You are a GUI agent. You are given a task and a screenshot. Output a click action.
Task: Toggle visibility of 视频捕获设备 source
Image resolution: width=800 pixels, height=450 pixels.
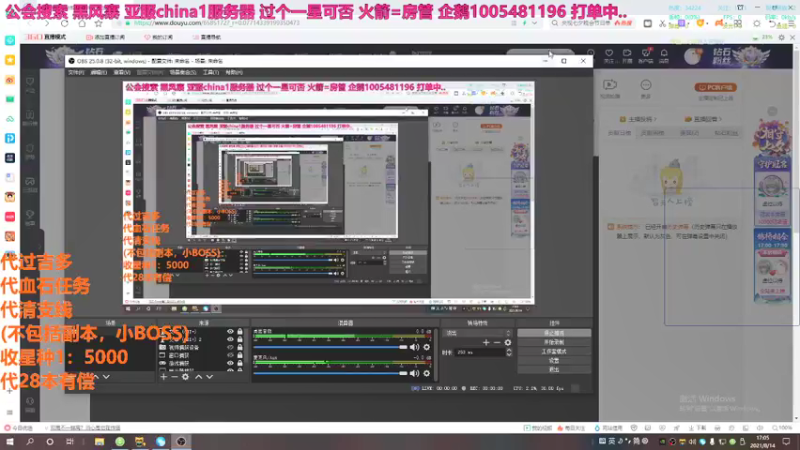tap(230, 347)
